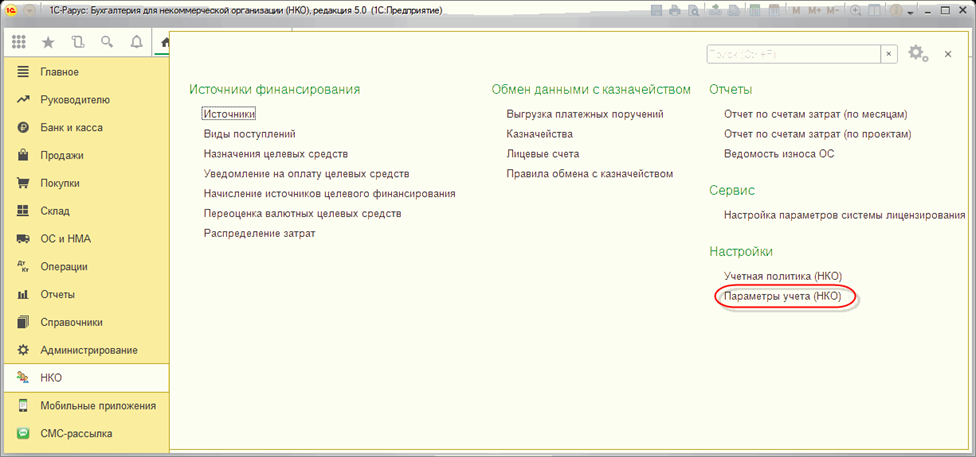Open the Администрирование section
The height and width of the screenshot is (457, 976).
(85, 350)
